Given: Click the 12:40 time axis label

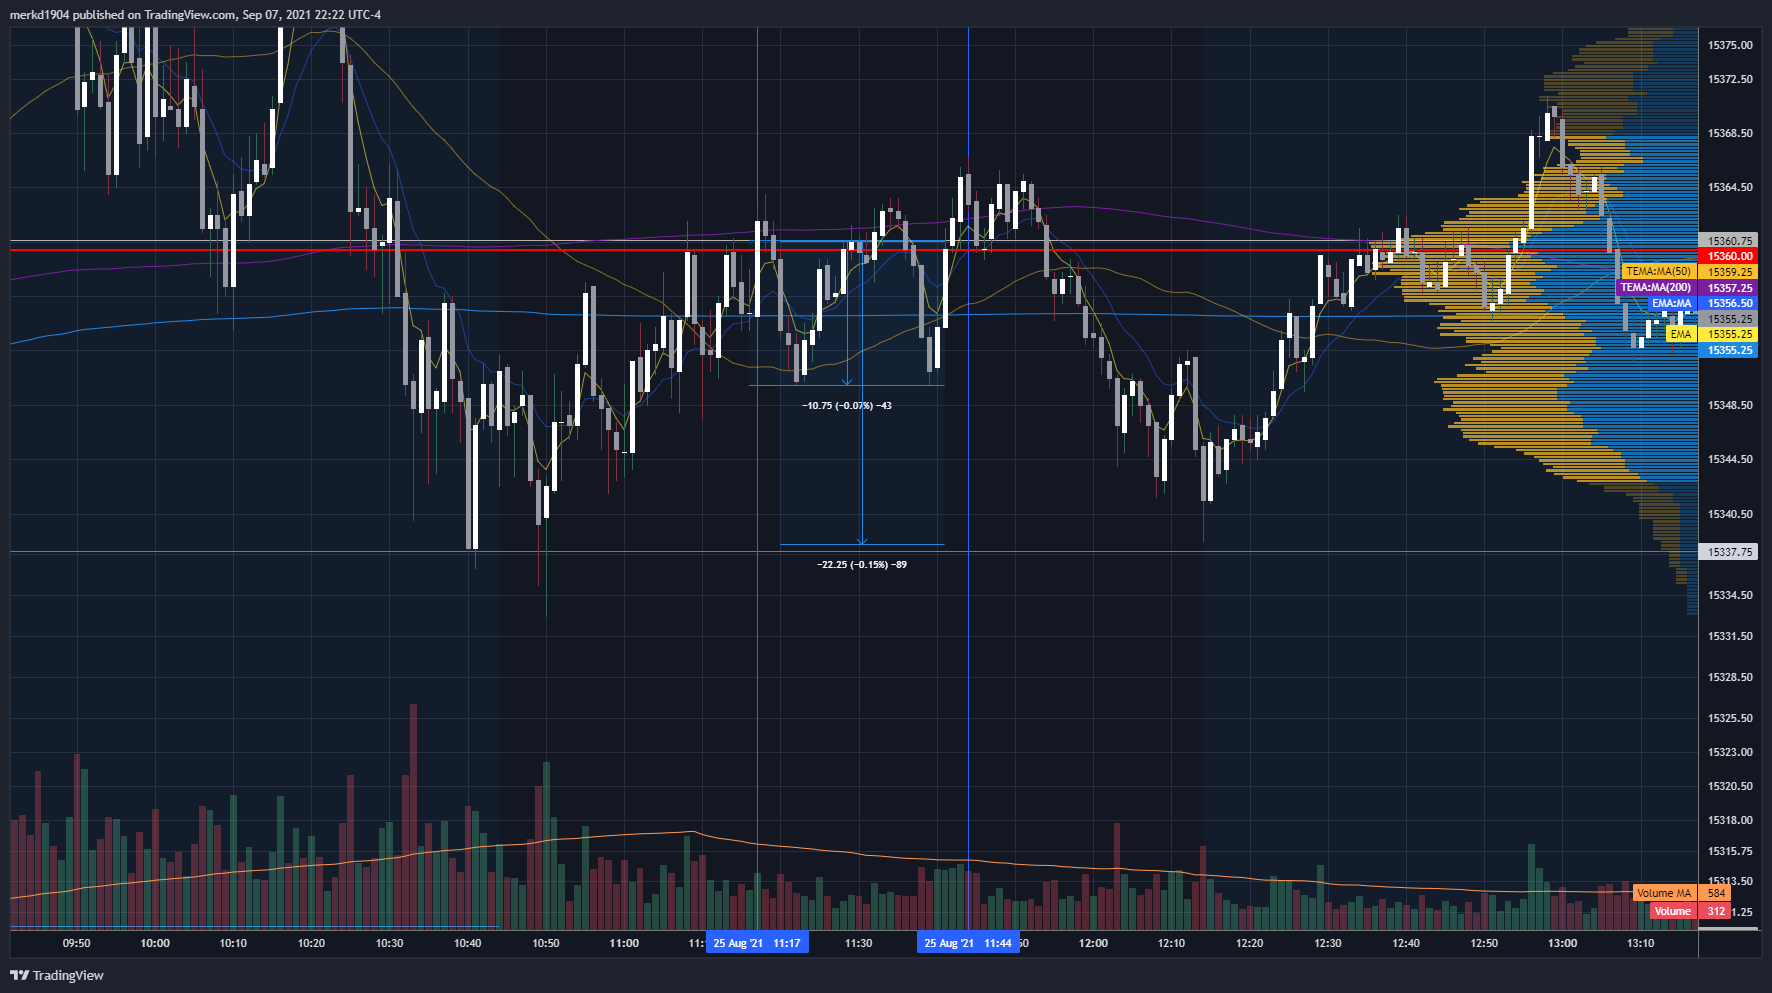Looking at the screenshot, I should pos(1406,943).
